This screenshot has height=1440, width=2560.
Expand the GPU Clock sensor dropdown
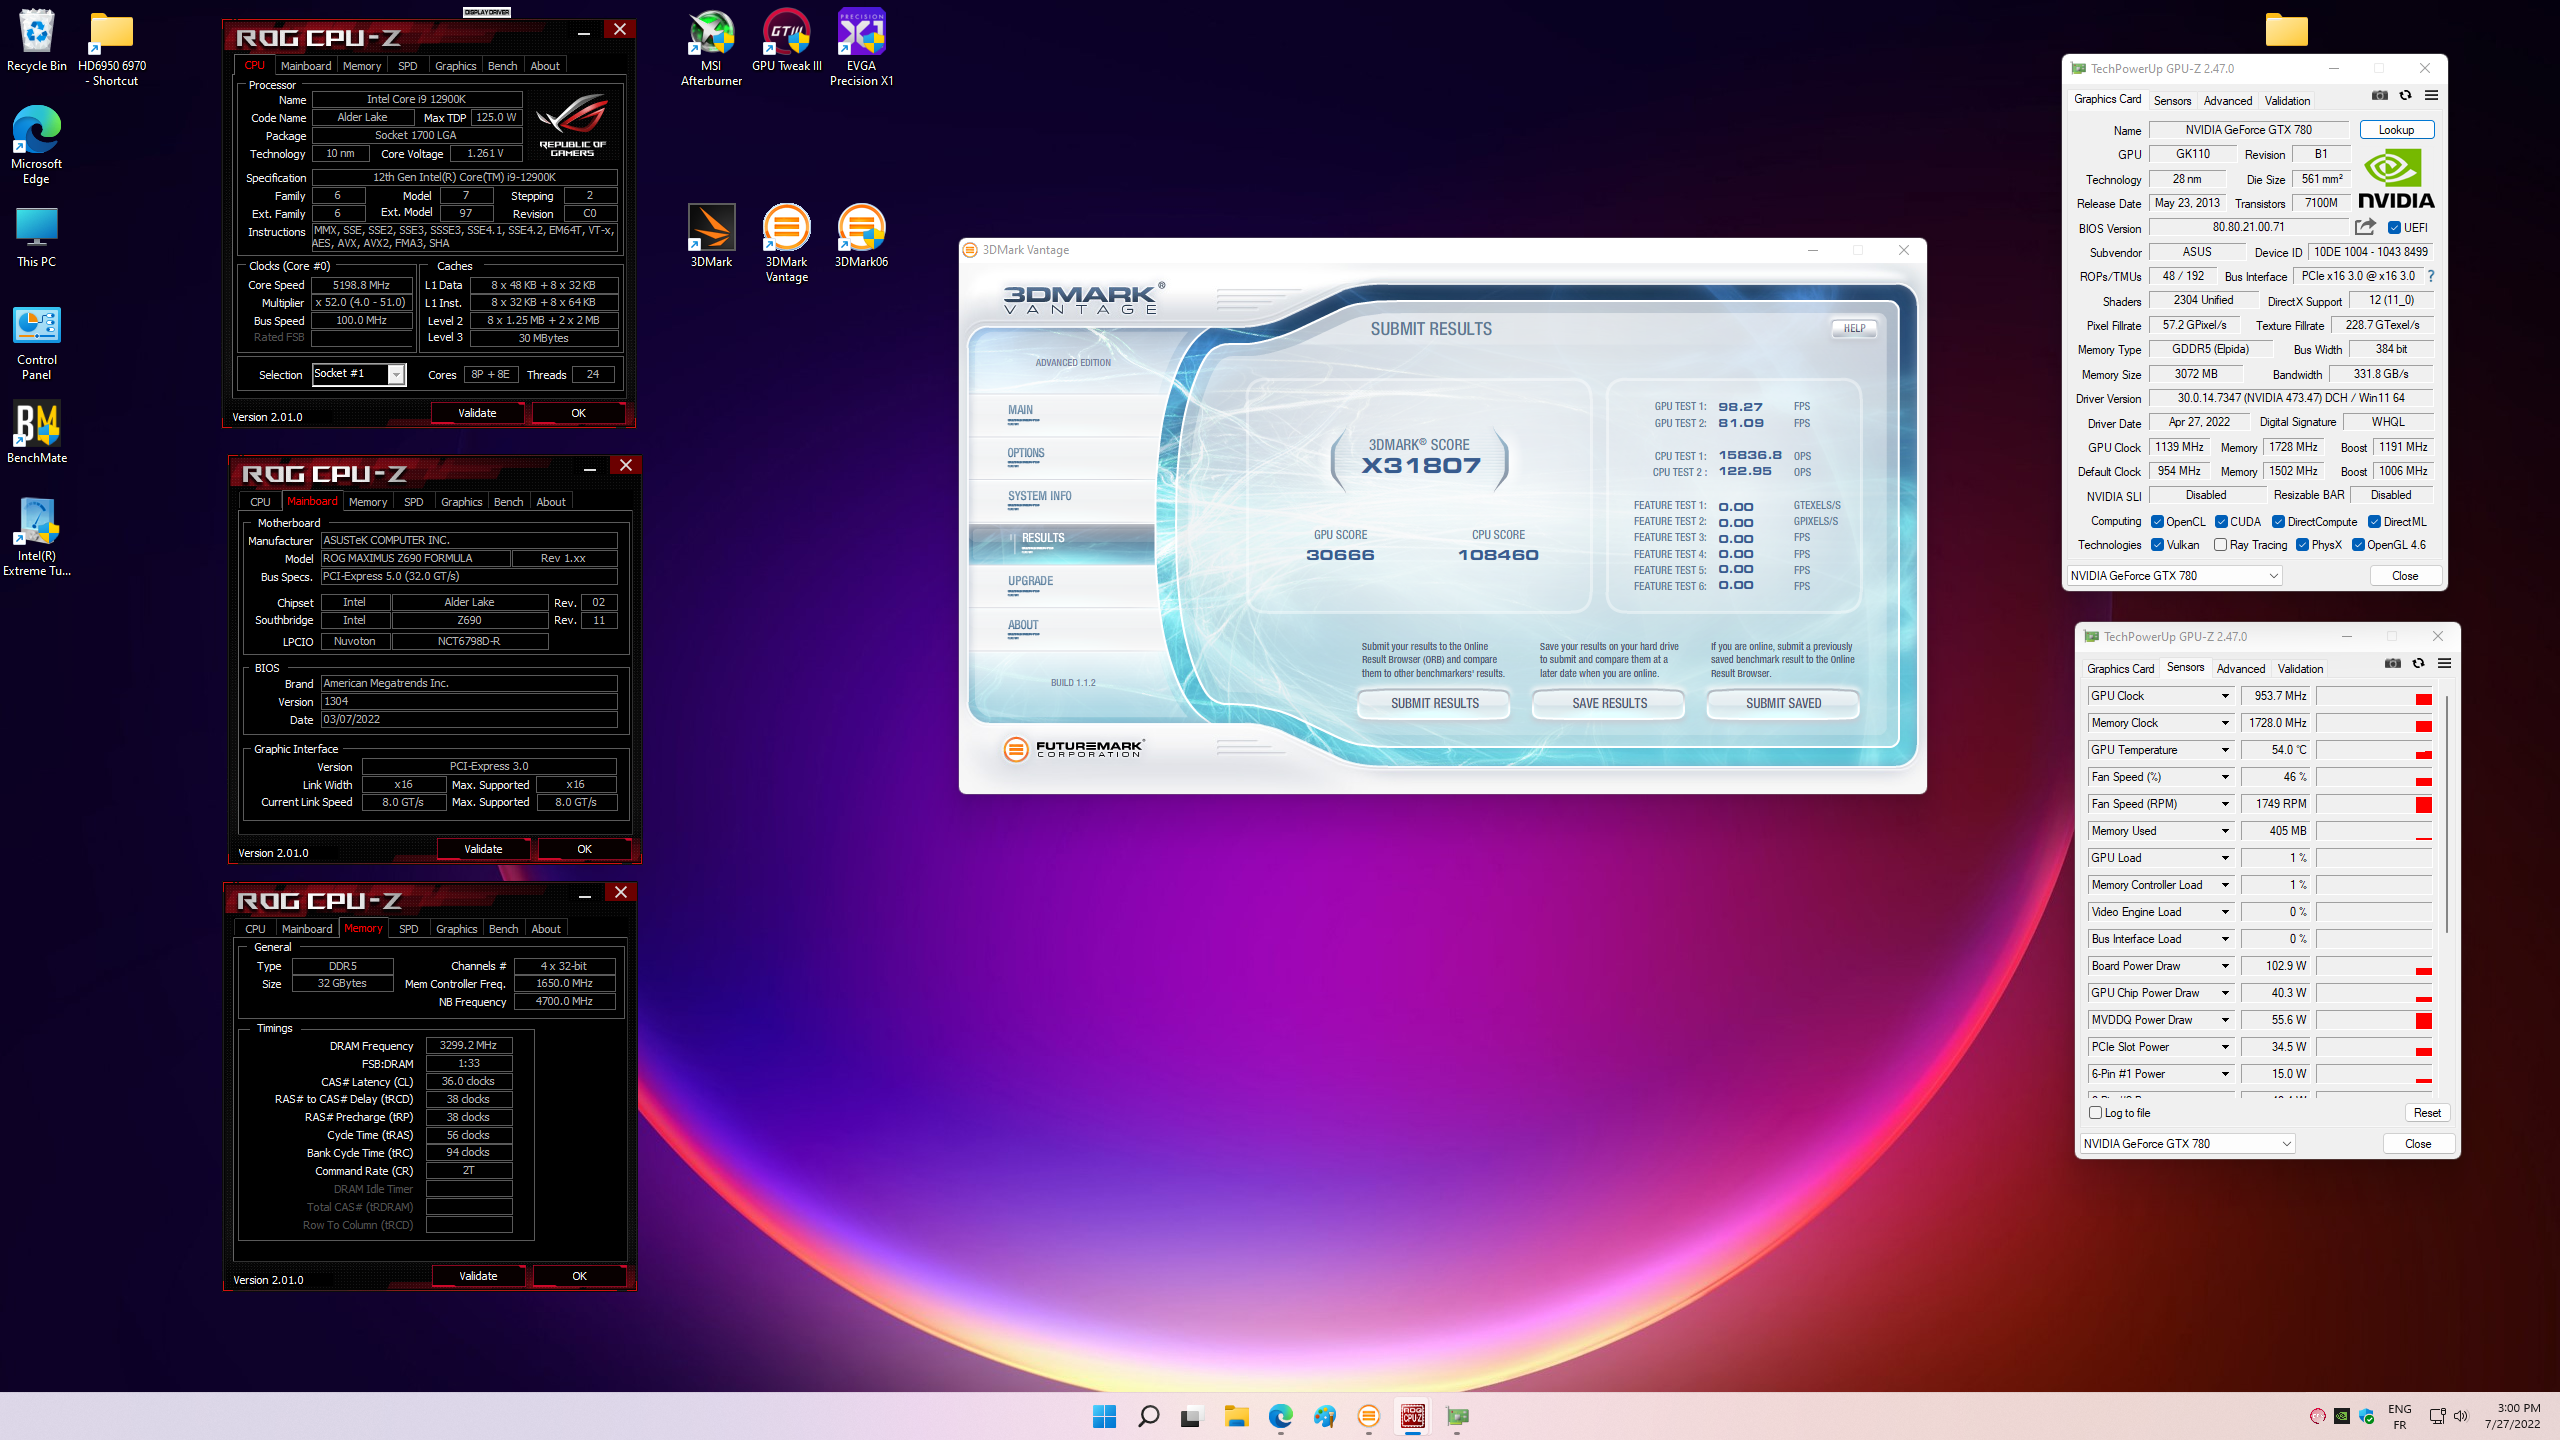(x=2225, y=696)
